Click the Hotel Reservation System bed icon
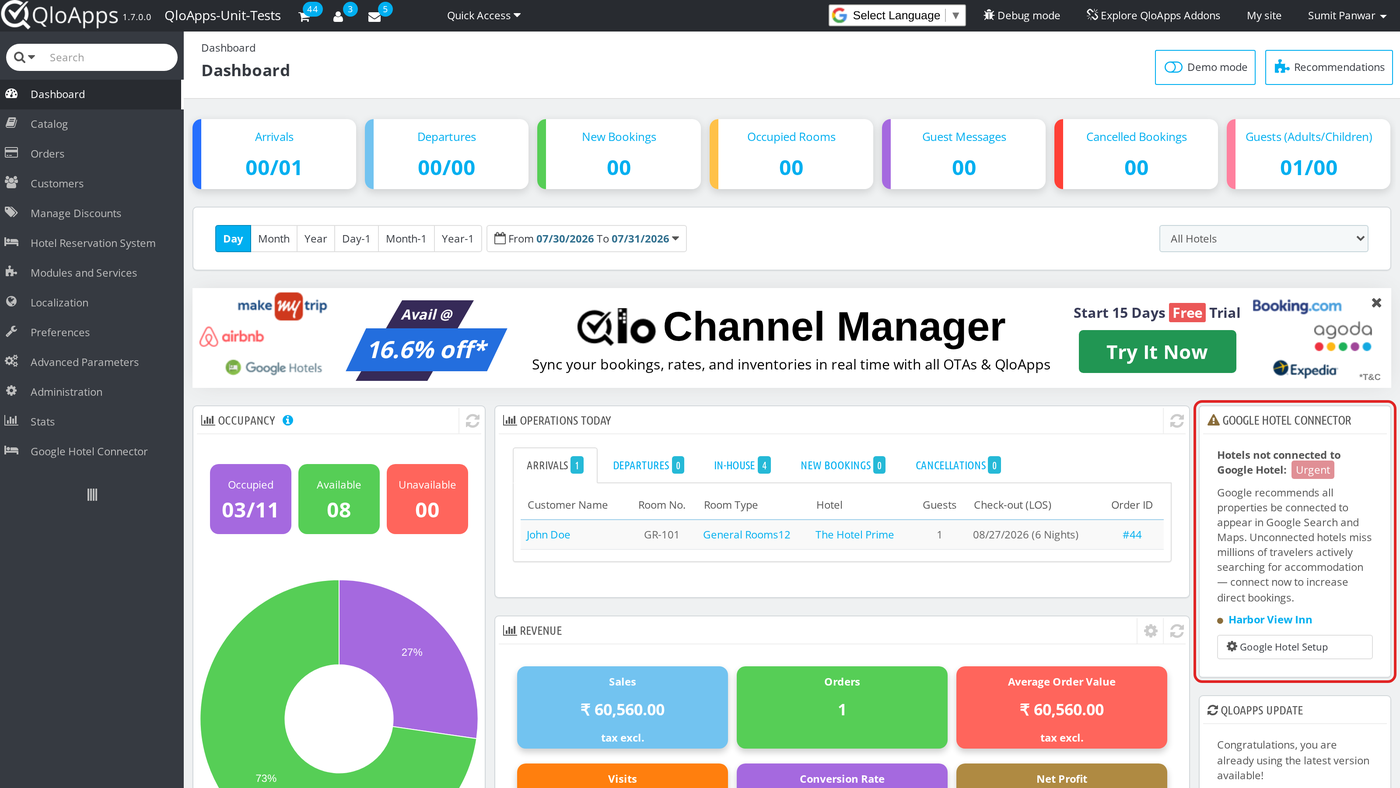 (x=11, y=243)
